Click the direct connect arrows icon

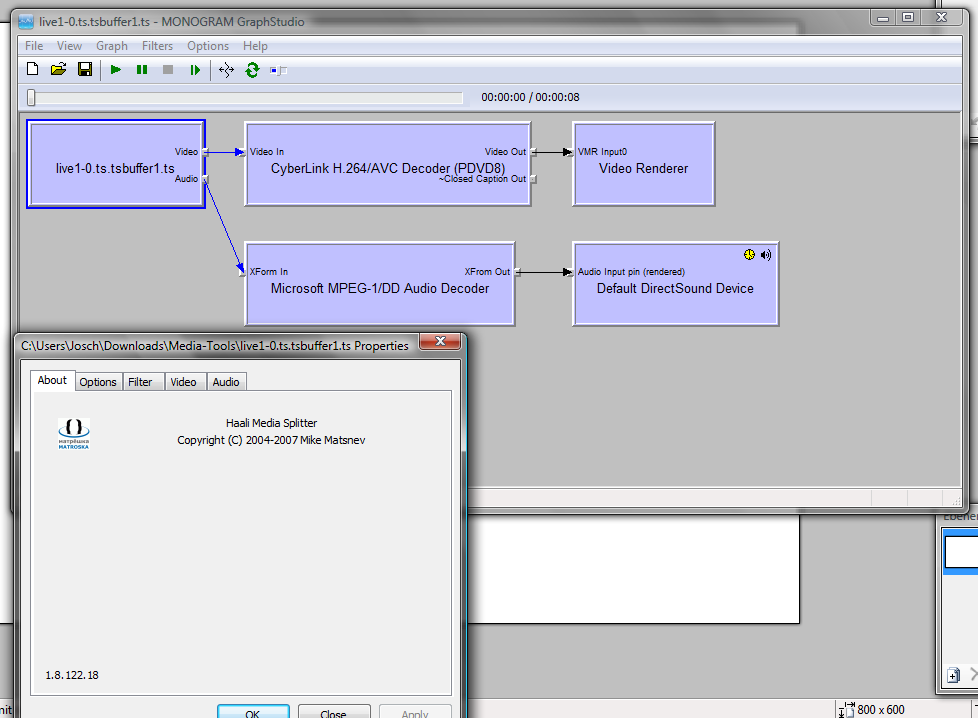(226, 70)
